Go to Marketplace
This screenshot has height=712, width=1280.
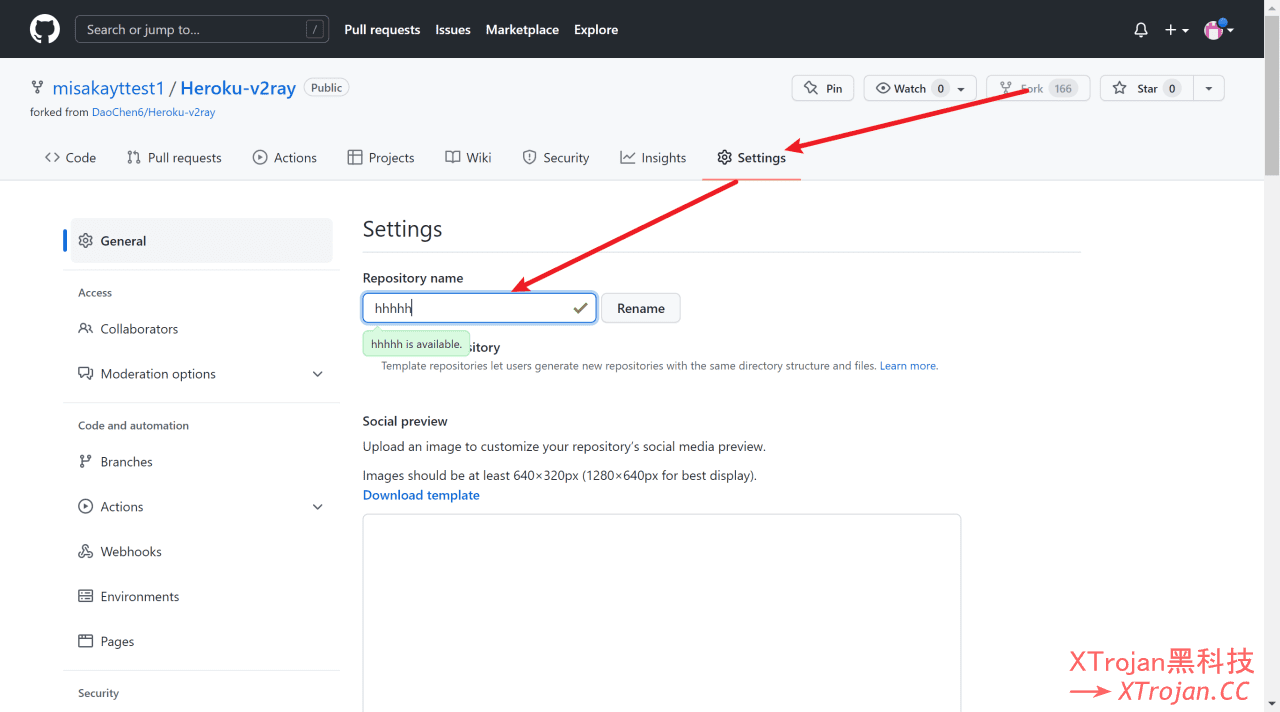[x=522, y=30]
